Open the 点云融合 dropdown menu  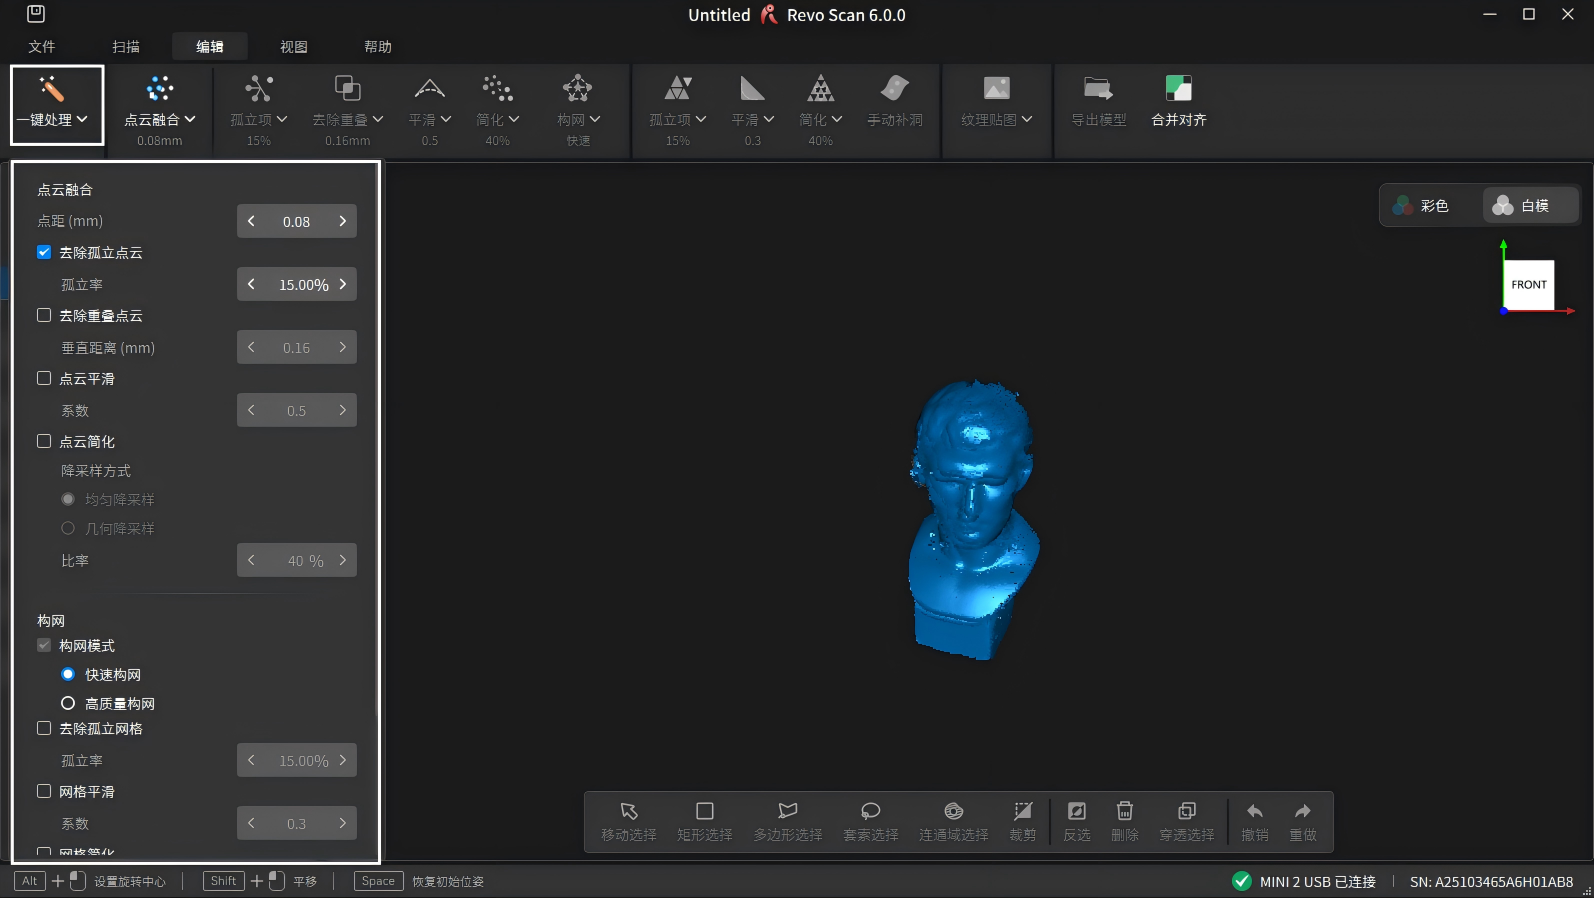(190, 119)
